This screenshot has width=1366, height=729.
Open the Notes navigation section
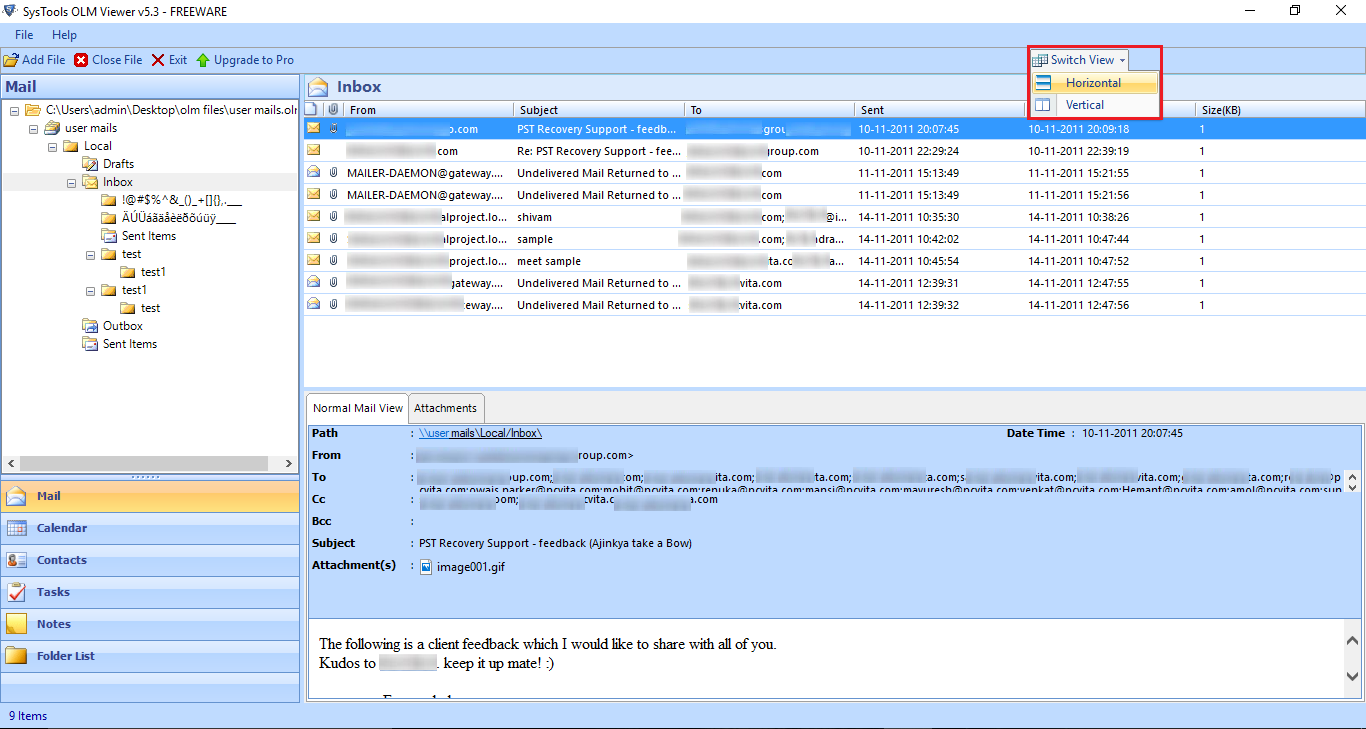pos(150,624)
